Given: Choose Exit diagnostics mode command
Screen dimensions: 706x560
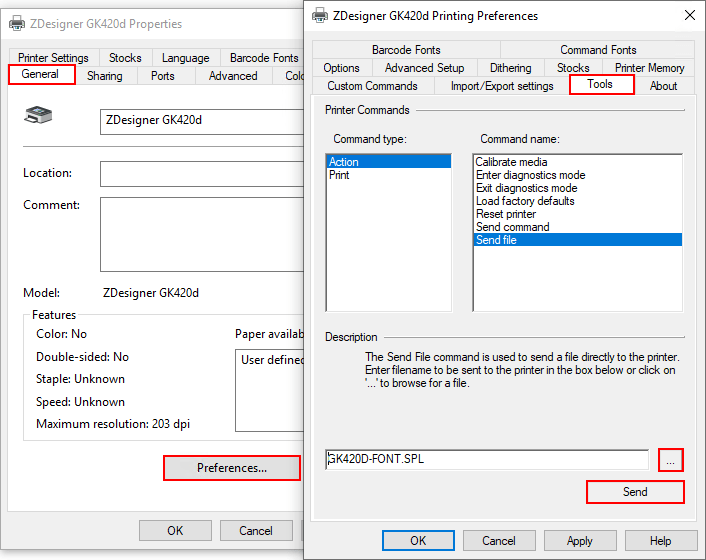Looking at the screenshot, I should pos(578,188).
